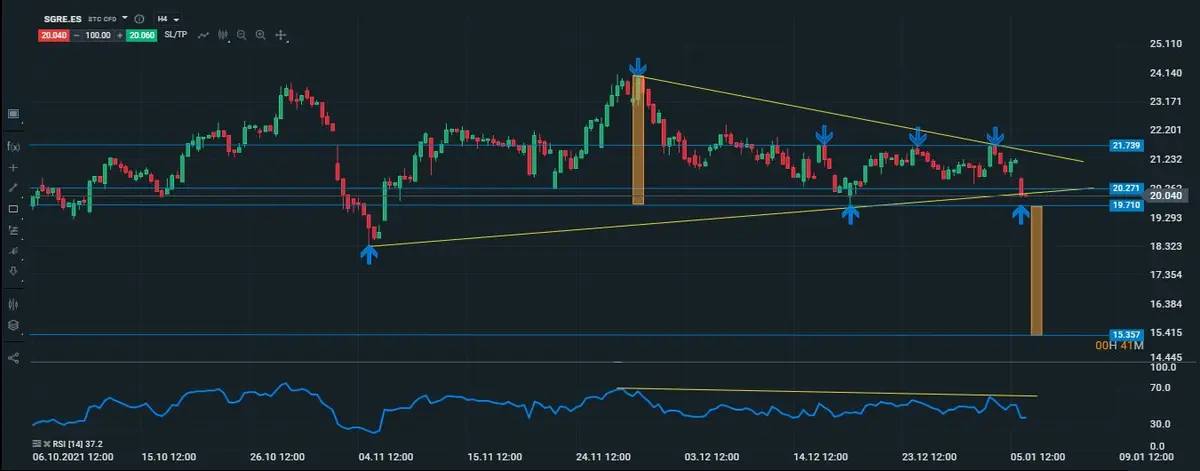Select the crosshair move tool in toolbar
Image resolution: width=1200 pixels, height=471 pixels.
281,34
